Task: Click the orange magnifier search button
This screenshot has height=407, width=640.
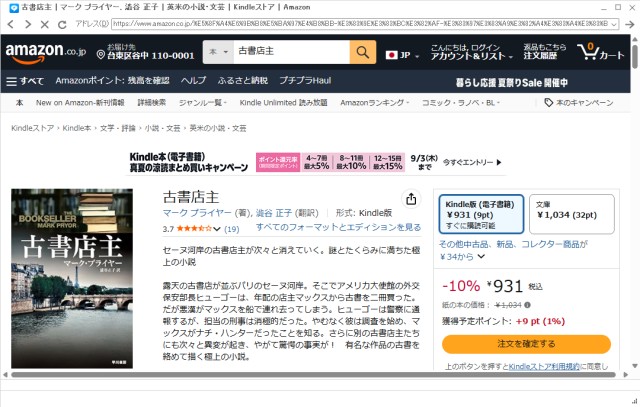Action: click(362, 52)
